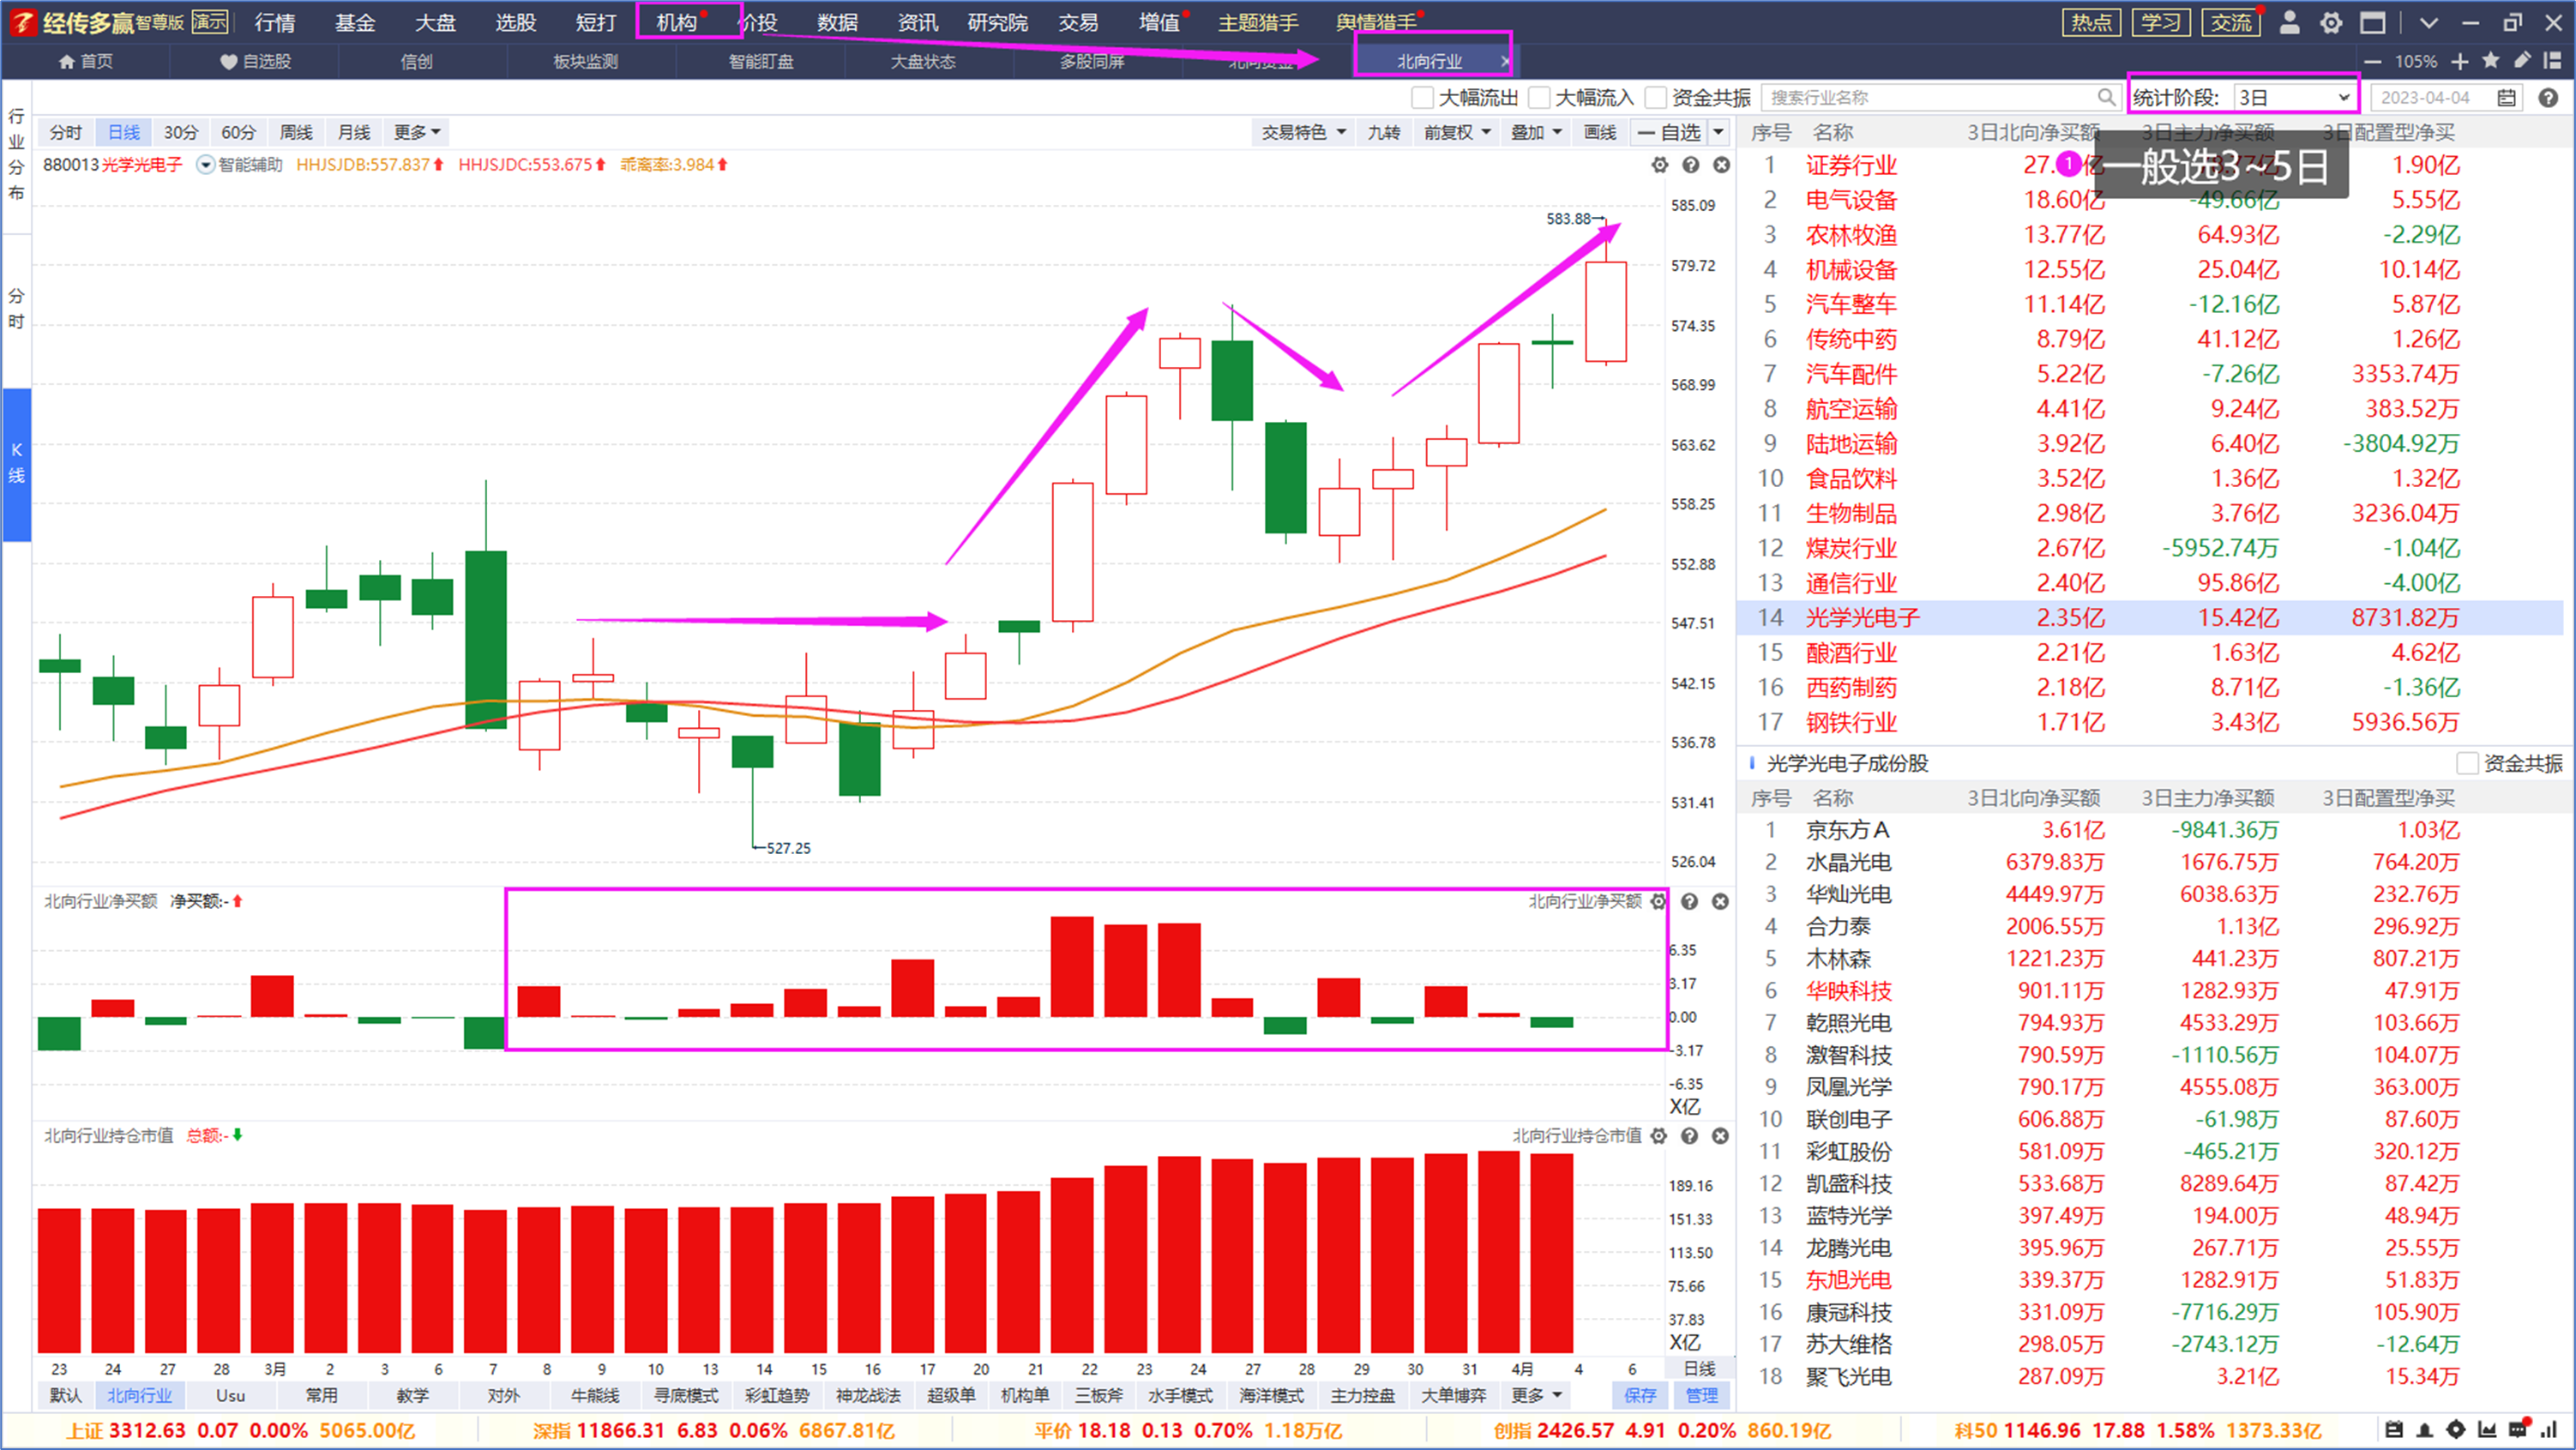Open the calendar date picker icon
The height and width of the screenshot is (1450, 2576).
2506,97
